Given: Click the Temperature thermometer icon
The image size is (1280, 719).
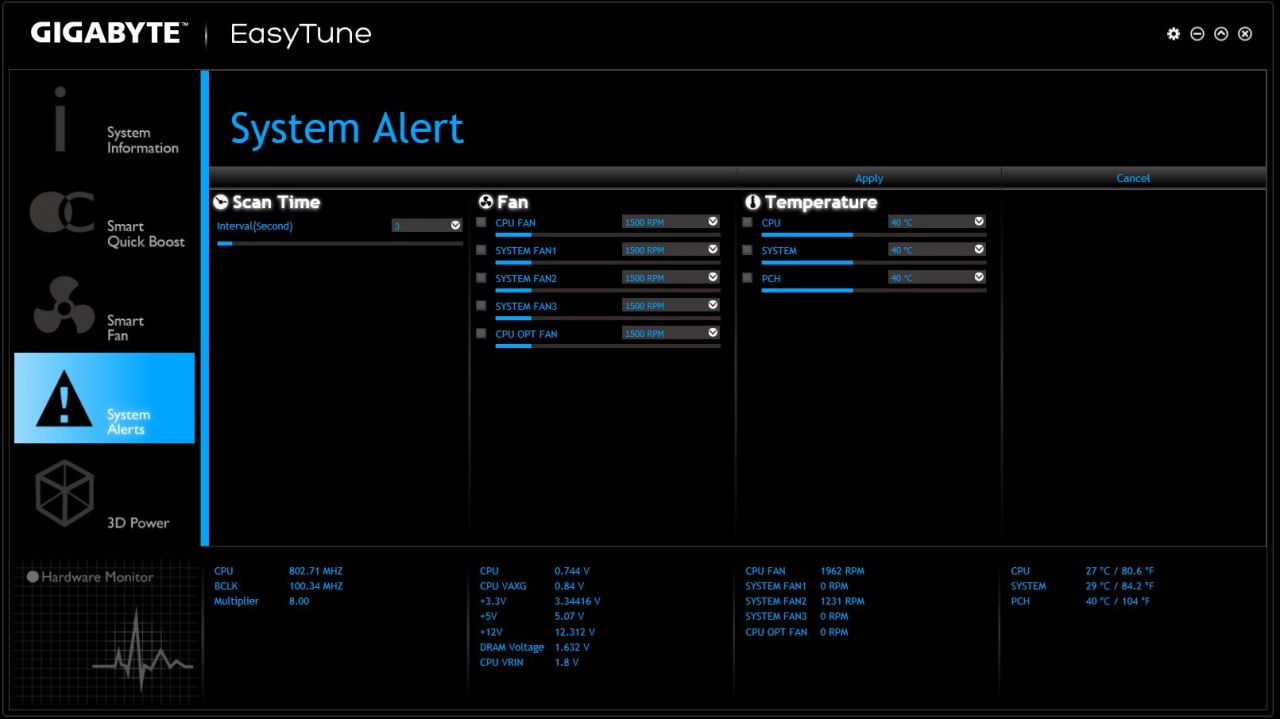Looking at the screenshot, I should coord(753,202).
